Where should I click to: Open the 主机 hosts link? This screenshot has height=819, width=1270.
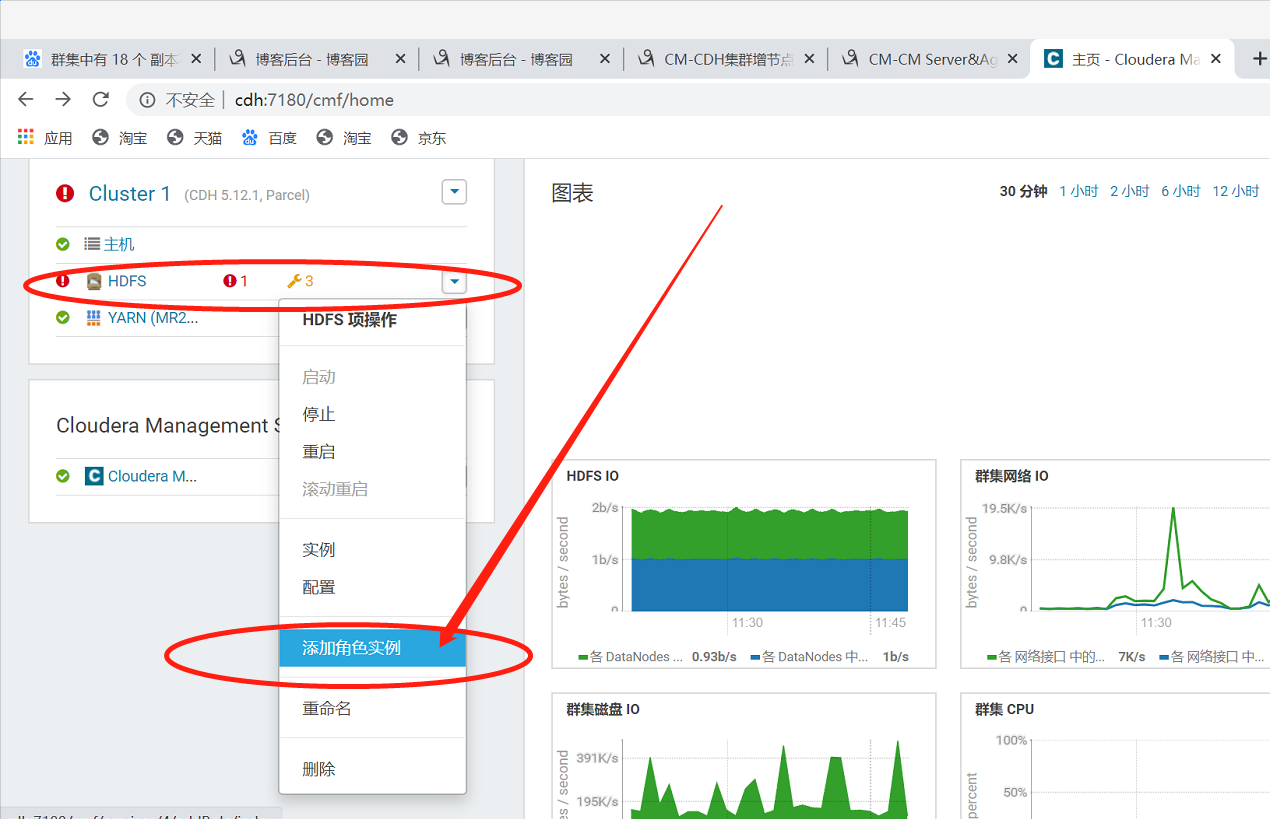(119, 244)
